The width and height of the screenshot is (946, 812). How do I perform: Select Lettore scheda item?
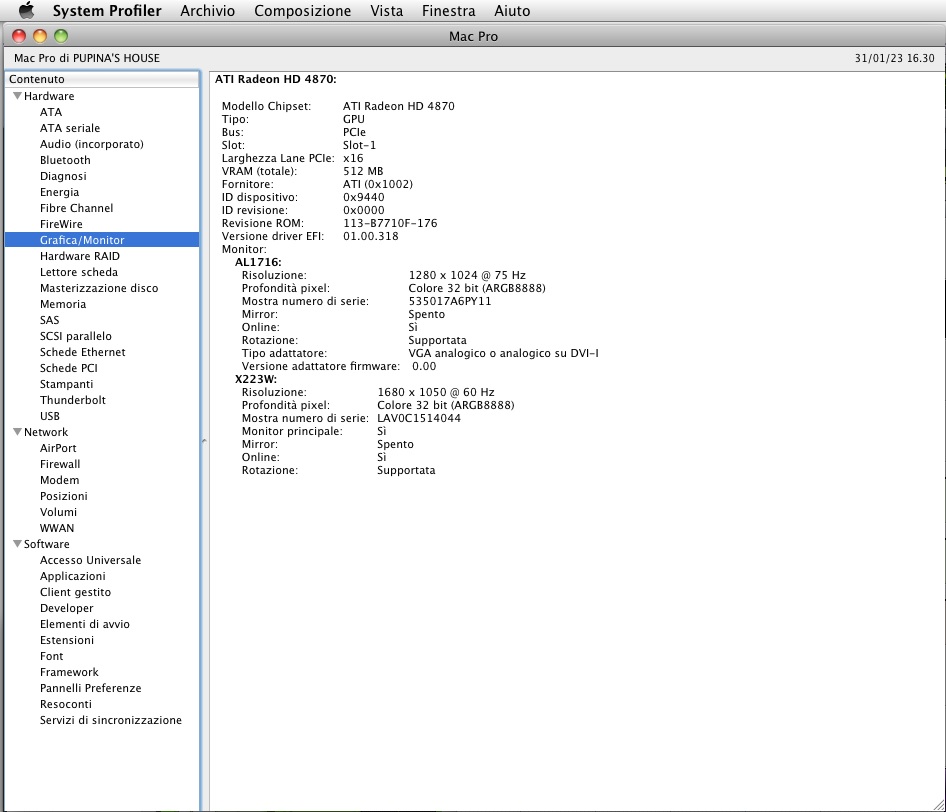(79, 272)
